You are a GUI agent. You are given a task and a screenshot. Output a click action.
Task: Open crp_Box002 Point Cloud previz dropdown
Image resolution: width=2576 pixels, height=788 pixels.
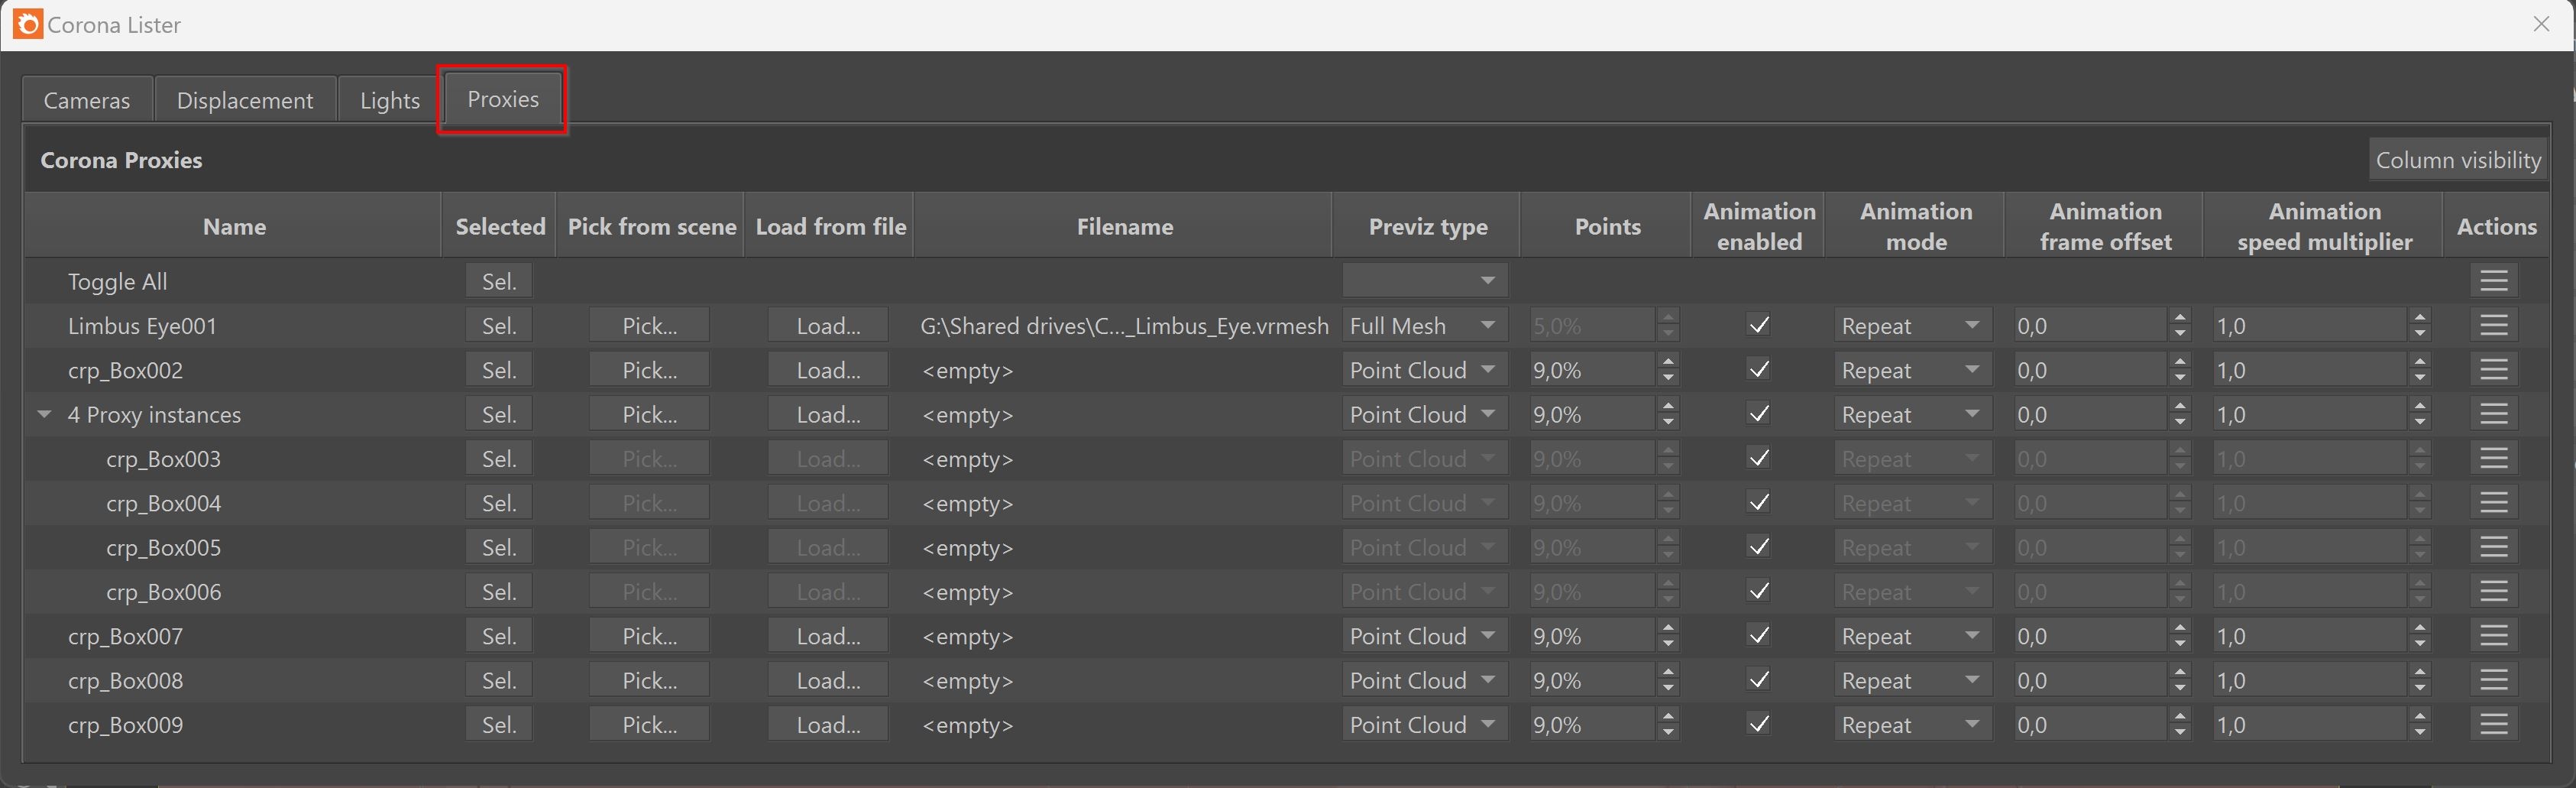tap(1425, 370)
